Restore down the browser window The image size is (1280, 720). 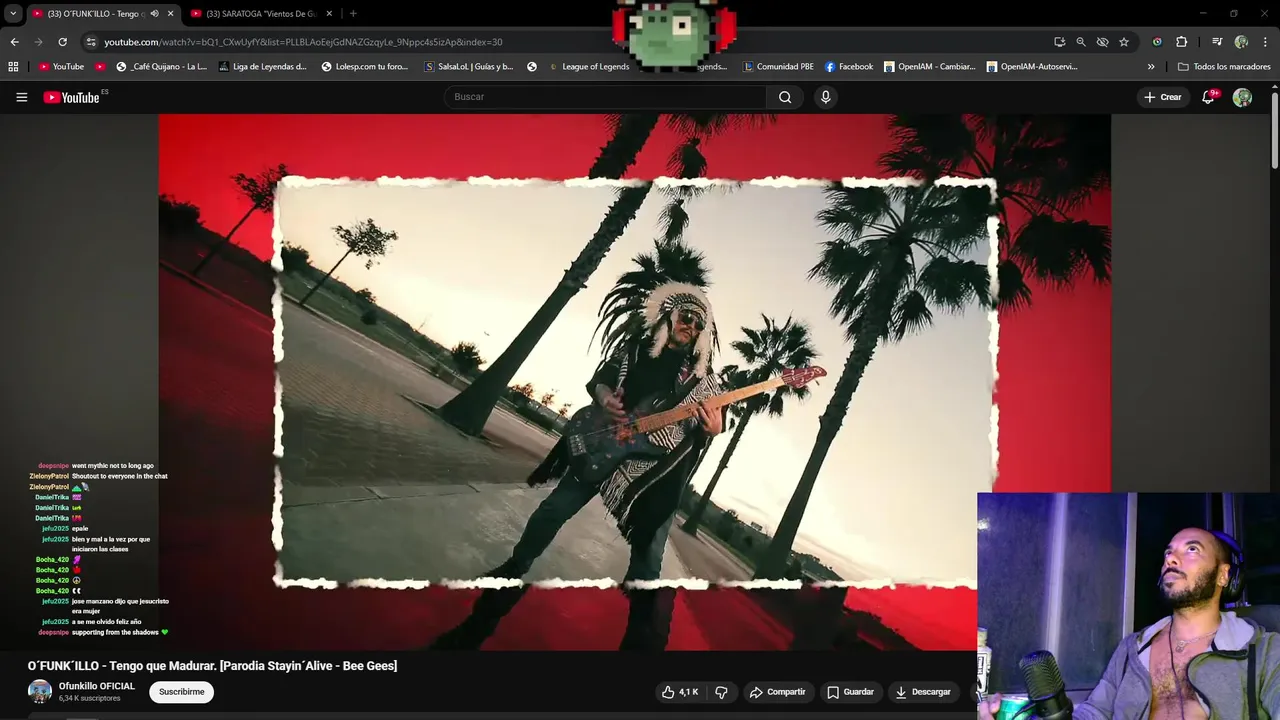[1234, 14]
